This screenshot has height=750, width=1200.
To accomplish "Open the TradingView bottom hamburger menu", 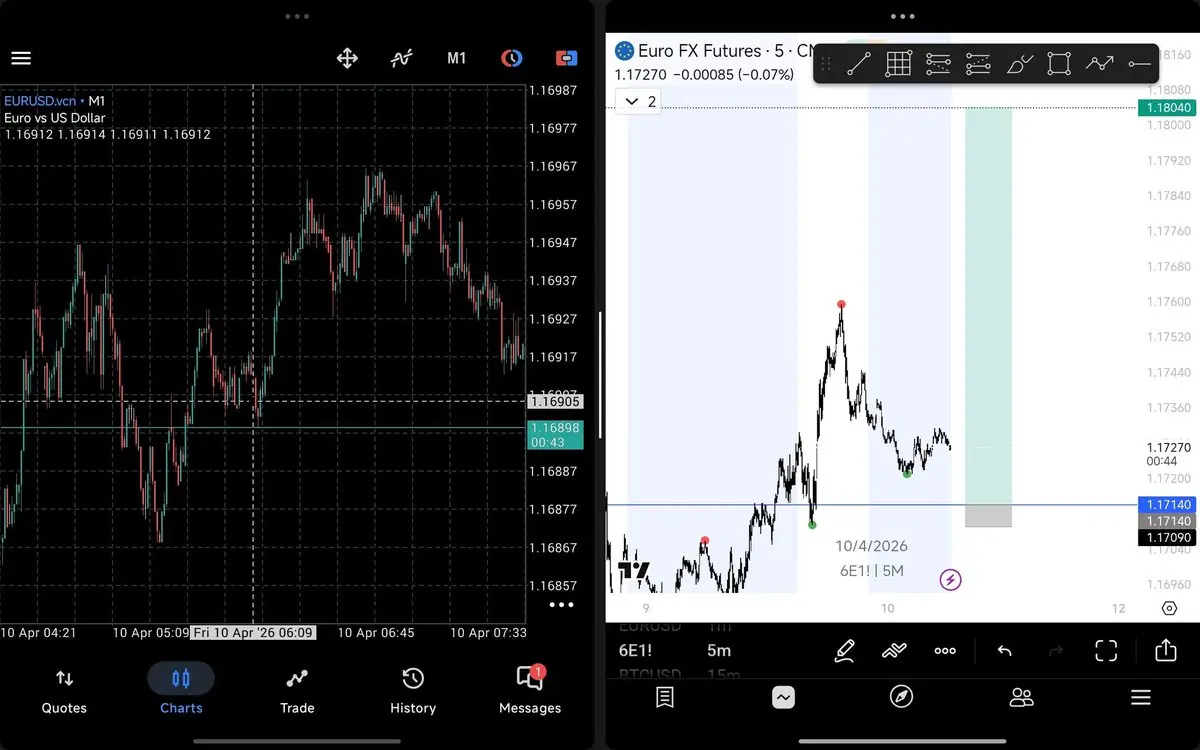I will tap(1140, 697).
